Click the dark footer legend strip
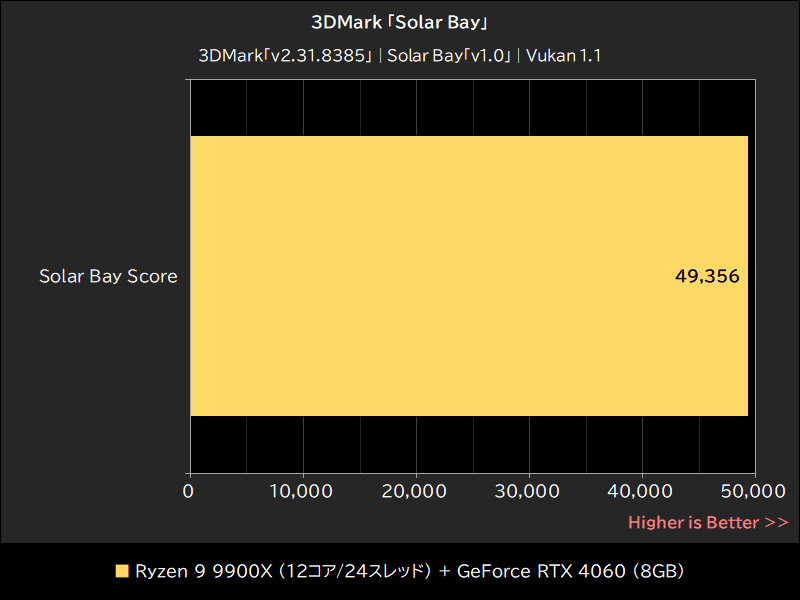Image resolution: width=800 pixels, height=600 pixels. pyautogui.click(x=400, y=571)
